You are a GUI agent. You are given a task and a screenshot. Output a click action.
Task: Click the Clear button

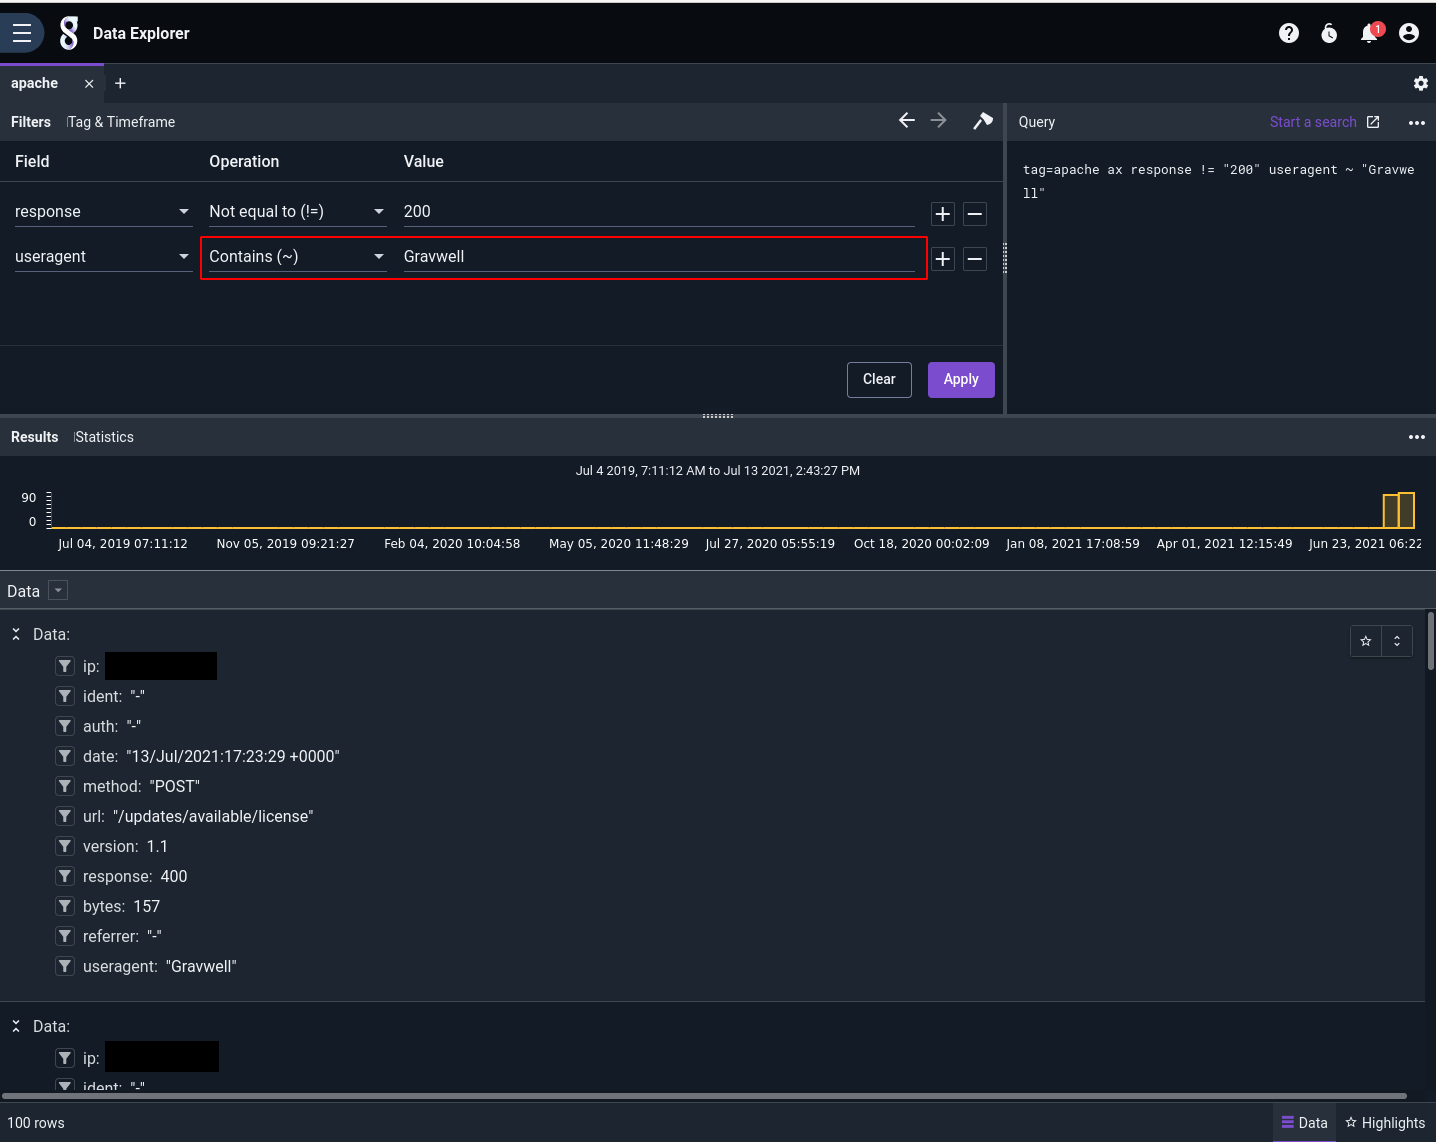point(879,380)
